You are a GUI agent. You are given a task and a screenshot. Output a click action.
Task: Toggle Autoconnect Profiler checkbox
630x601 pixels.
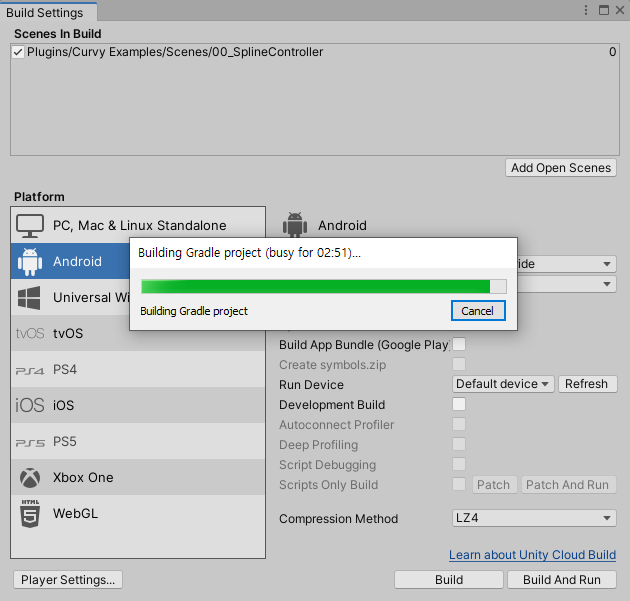click(x=459, y=424)
